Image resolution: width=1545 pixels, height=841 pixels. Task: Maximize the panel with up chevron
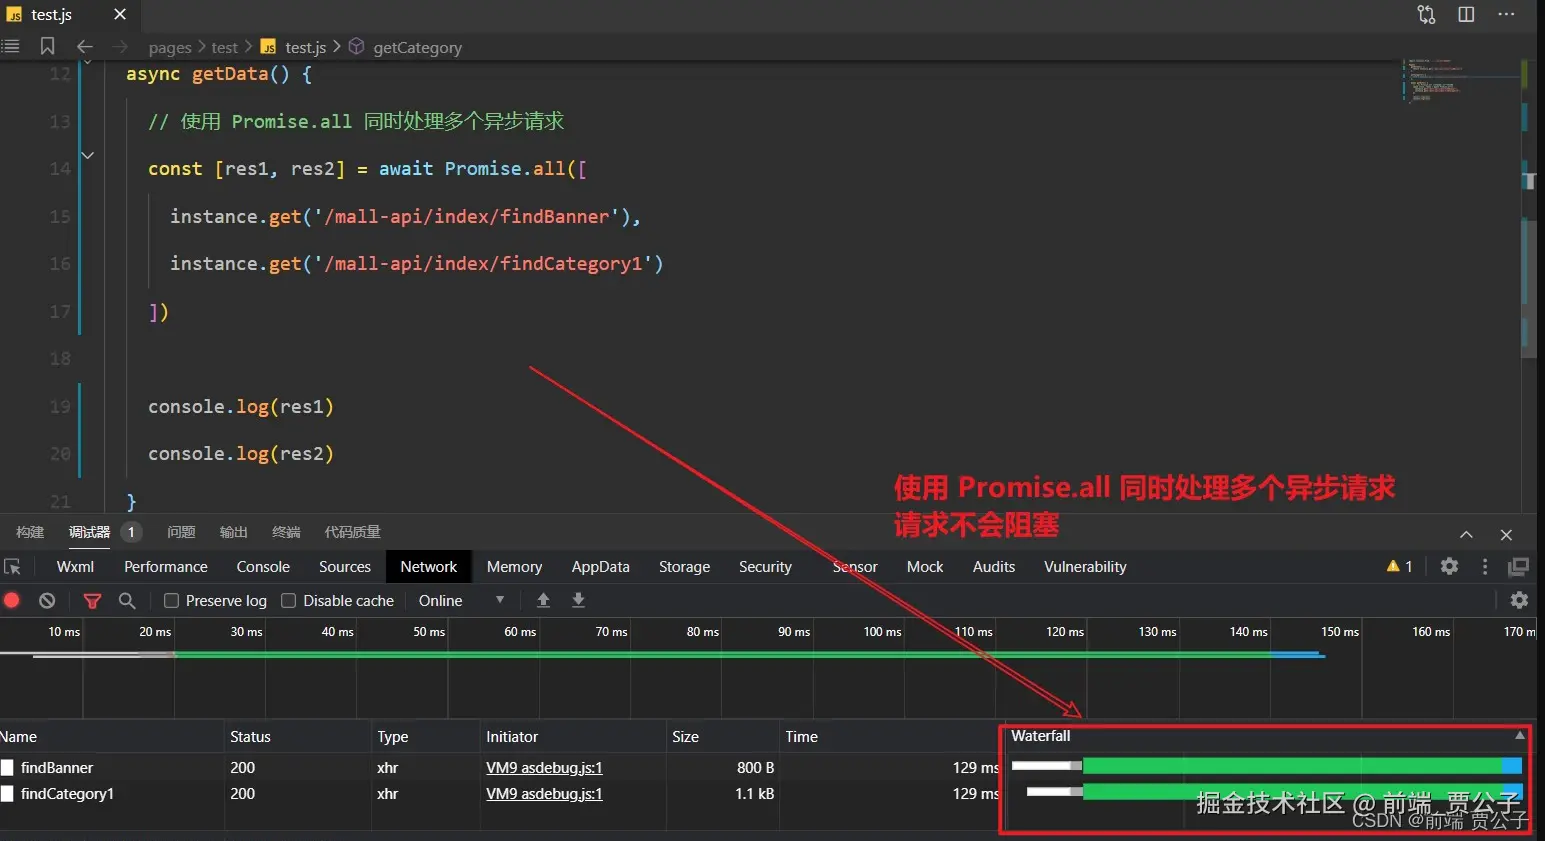(1466, 535)
